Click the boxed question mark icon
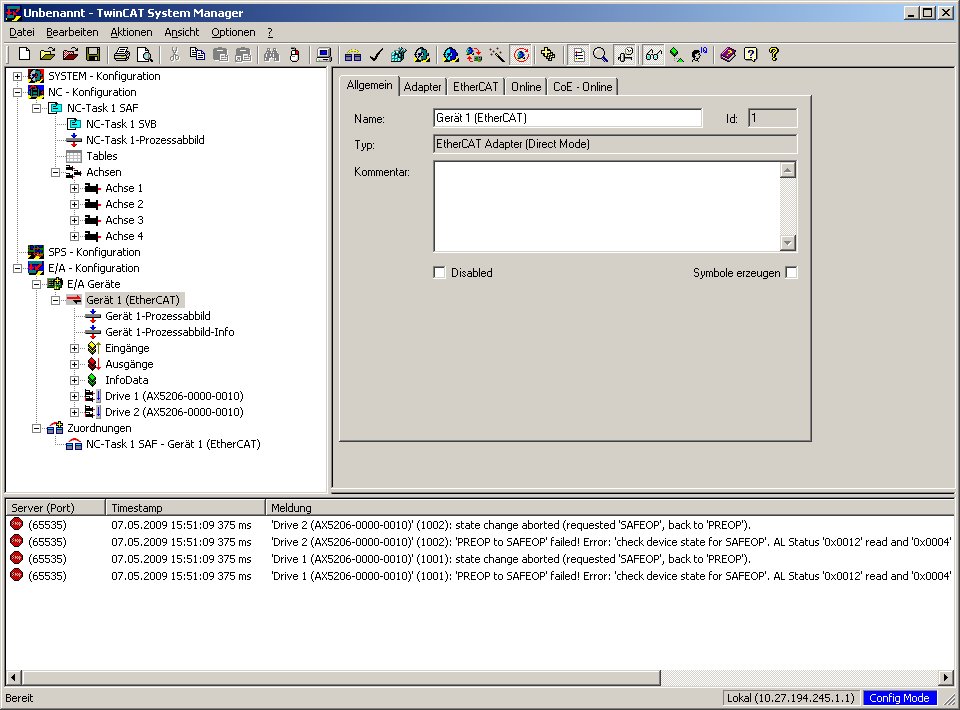This screenshot has height=710, width=960. click(x=751, y=54)
